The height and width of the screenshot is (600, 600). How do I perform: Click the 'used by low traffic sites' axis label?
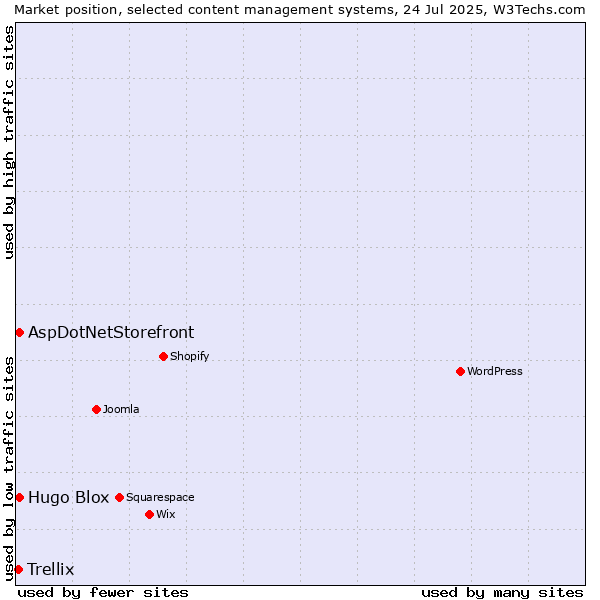pos(9,469)
